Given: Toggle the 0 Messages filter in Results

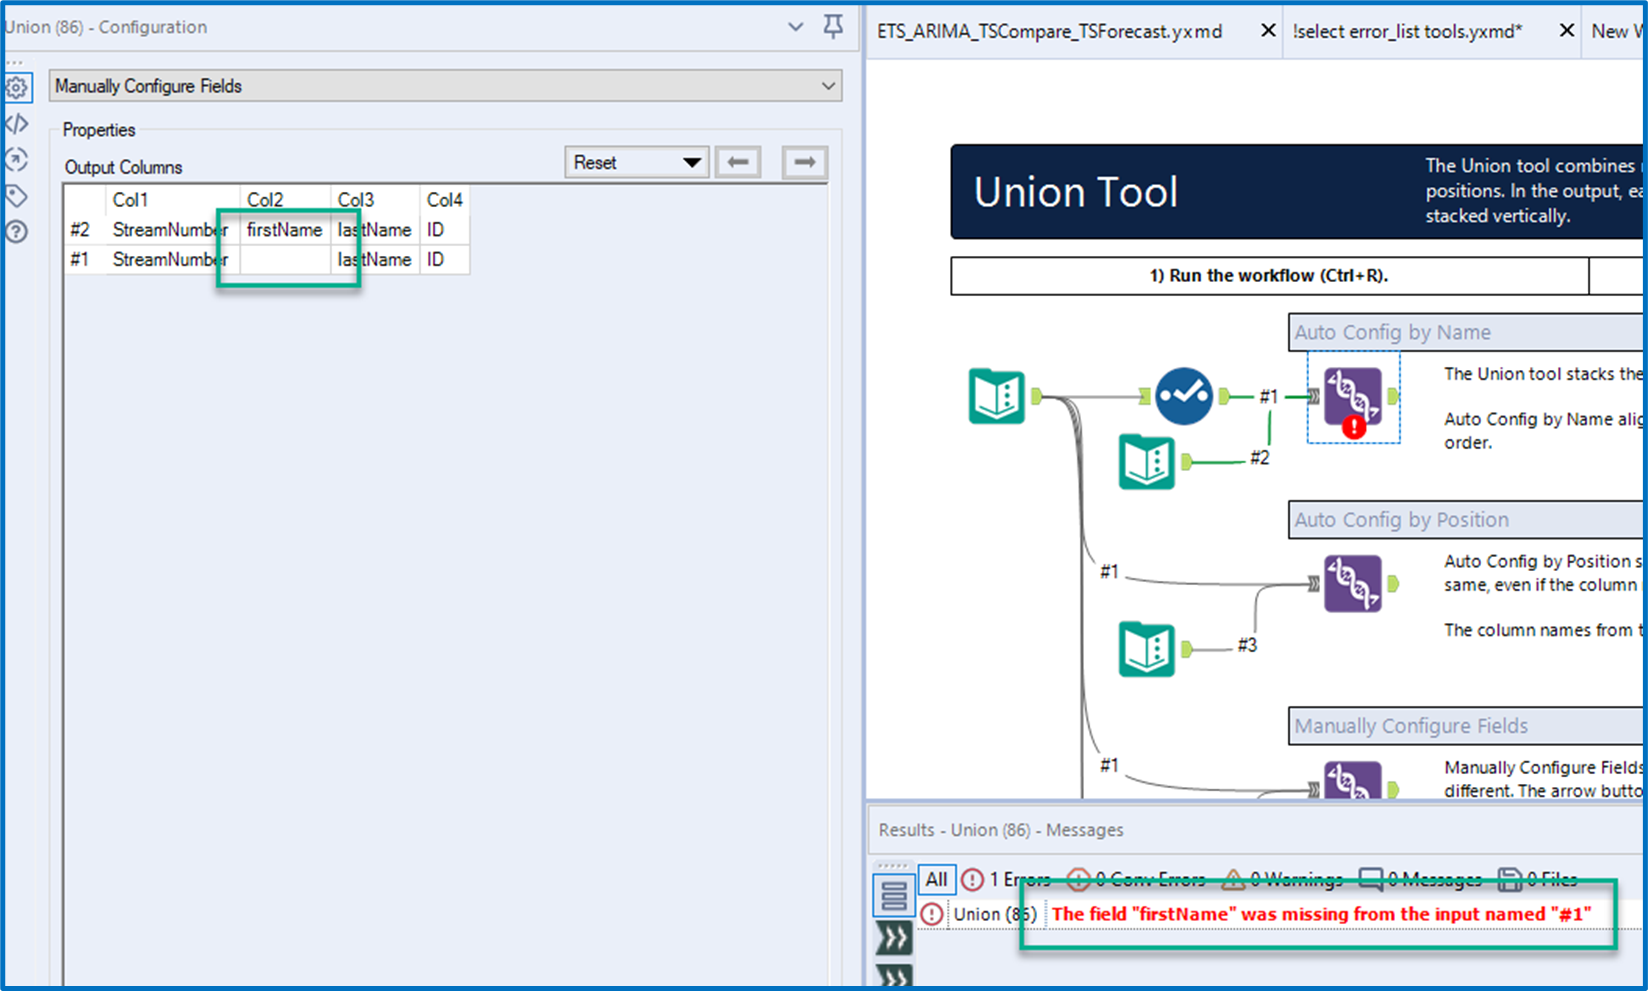Looking at the screenshot, I should pos(1420,880).
